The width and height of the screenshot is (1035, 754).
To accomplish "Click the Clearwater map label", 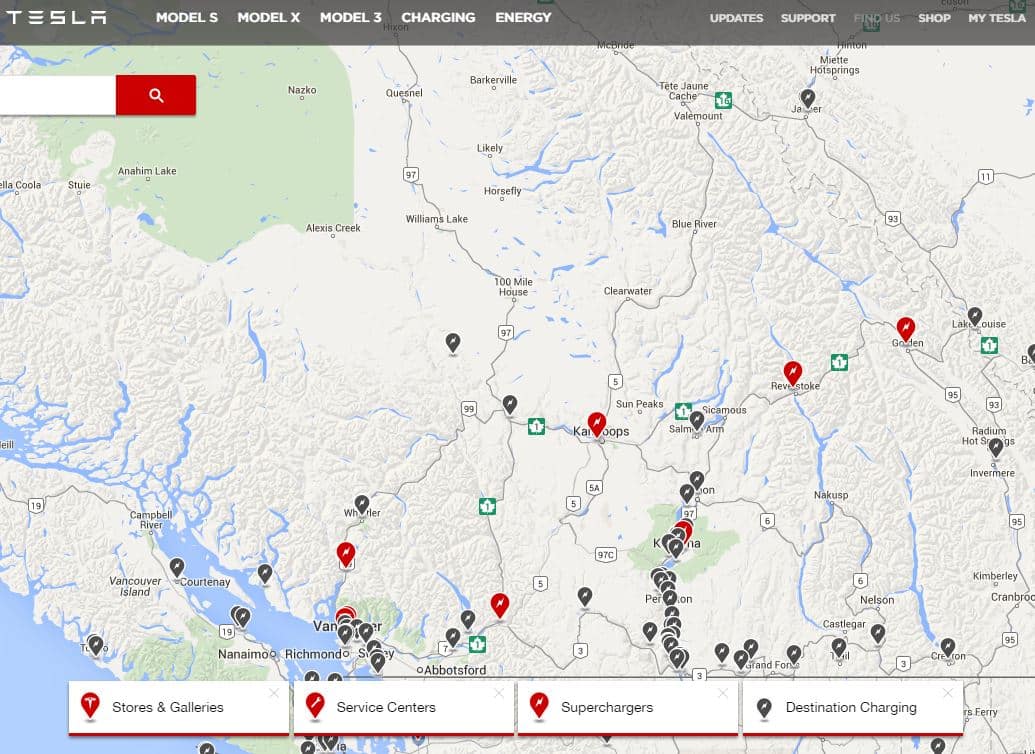I will pyautogui.click(x=628, y=291).
